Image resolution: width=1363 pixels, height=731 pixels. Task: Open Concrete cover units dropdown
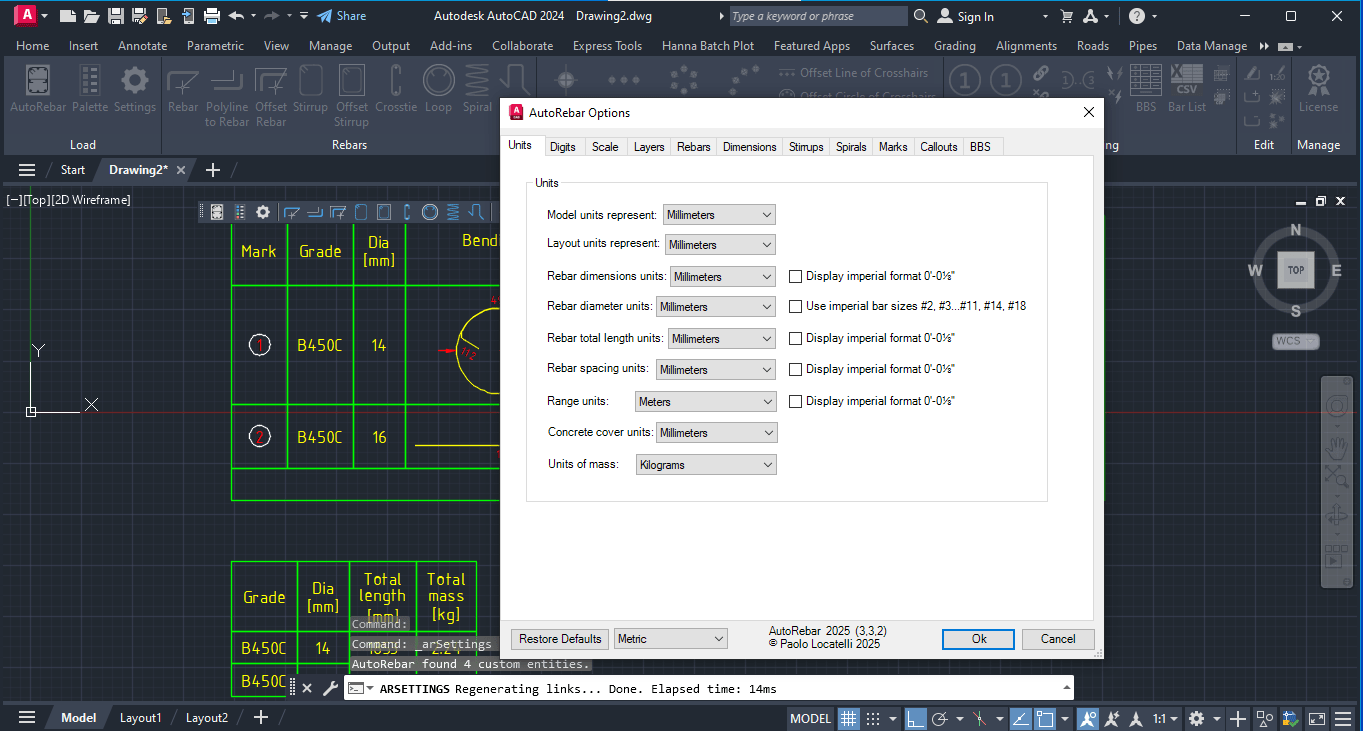(x=716, y=433)
